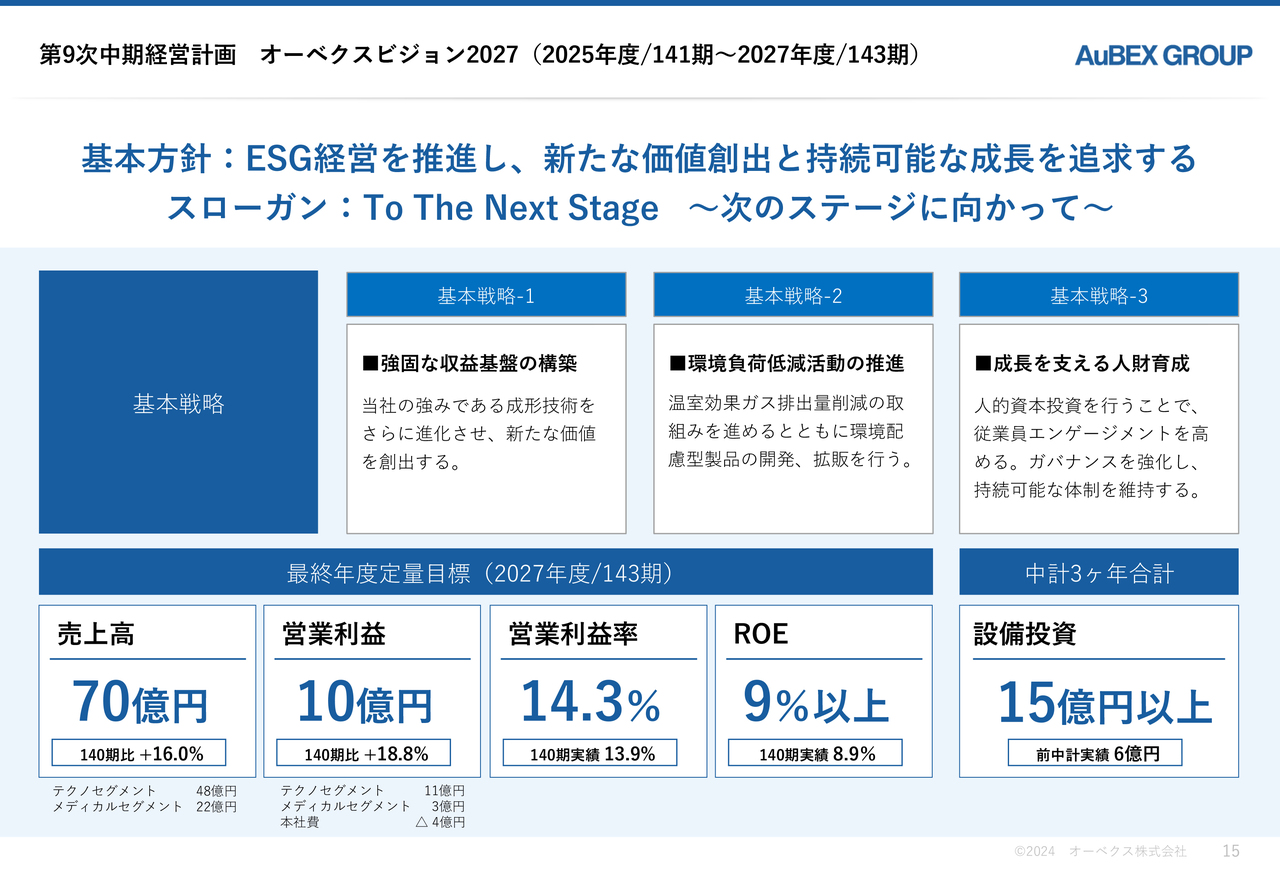1280x886 pixels.
Task: Click the paragraph starting 人的資本投資を行うことで
Action: click(1092, 448)
